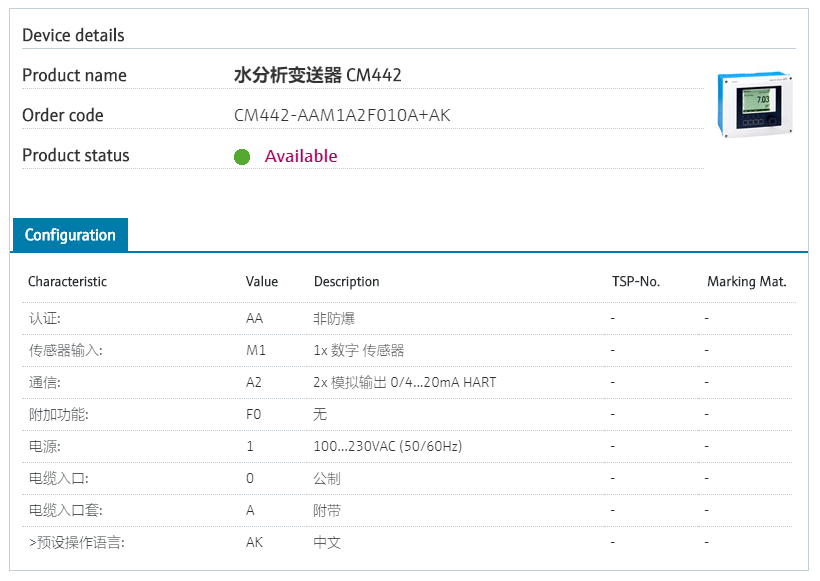The height and width of the screenshot is (581, 820).
Task: Click the Available product status link
Action: 300,156
